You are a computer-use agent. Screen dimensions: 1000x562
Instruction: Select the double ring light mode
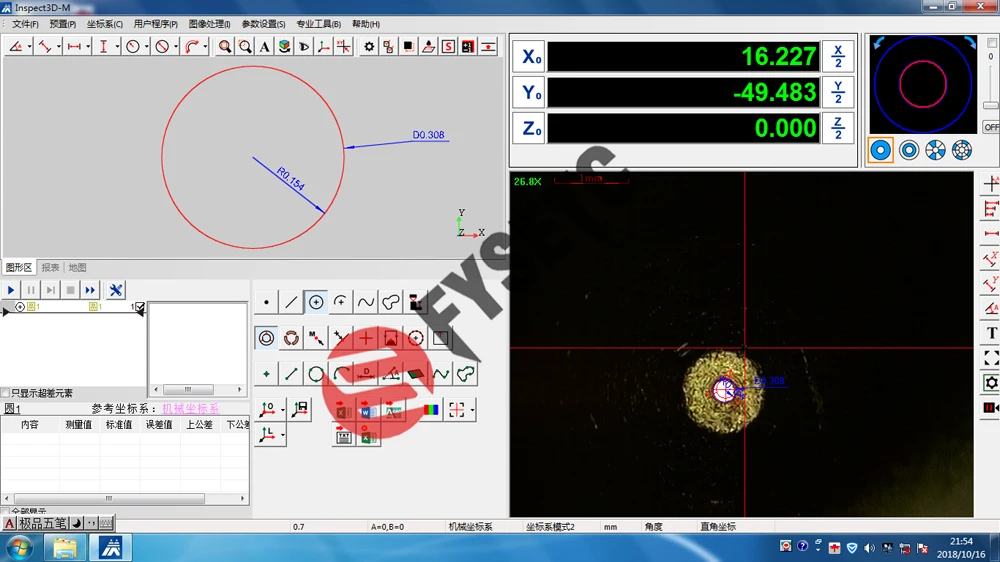pos(909,150)
